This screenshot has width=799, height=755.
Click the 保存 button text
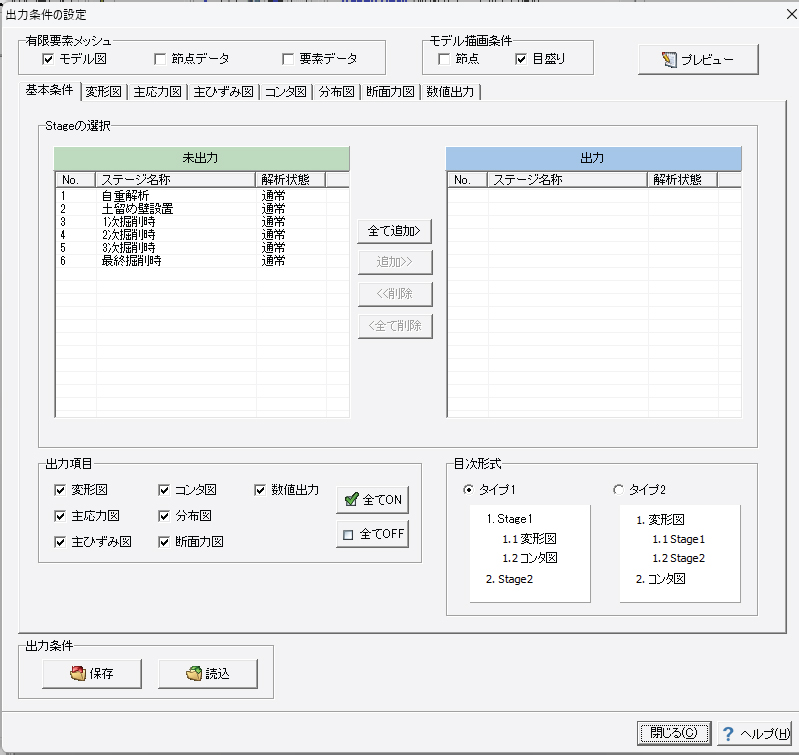[x=101, y=673]
